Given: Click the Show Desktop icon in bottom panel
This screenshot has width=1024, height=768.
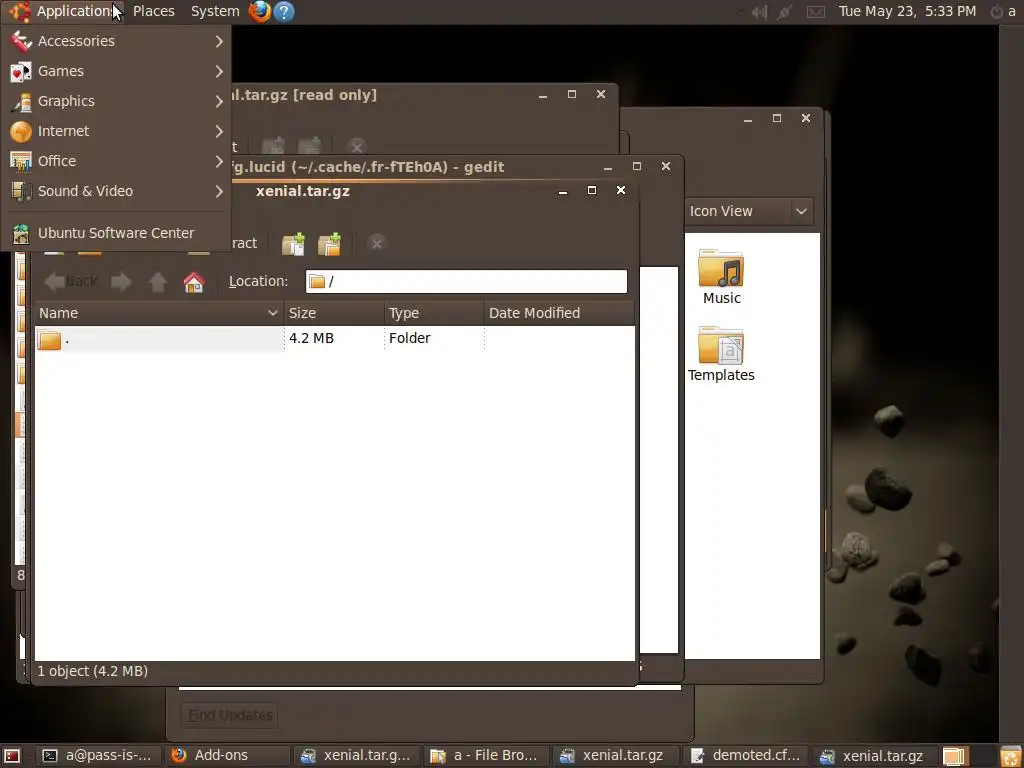Looking at the screenshot, I should point(12,756).
